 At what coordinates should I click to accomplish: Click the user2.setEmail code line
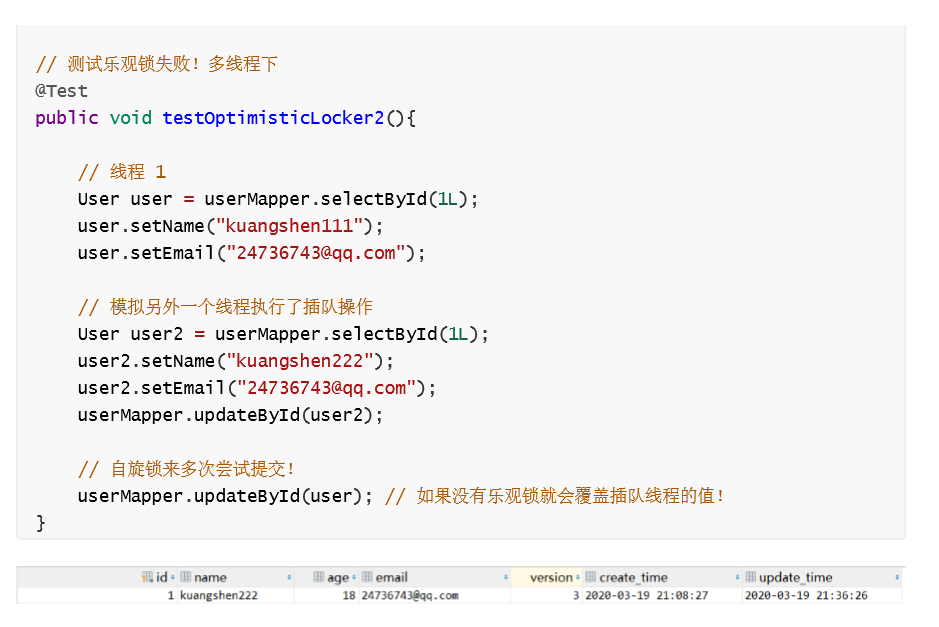point(257,387)
